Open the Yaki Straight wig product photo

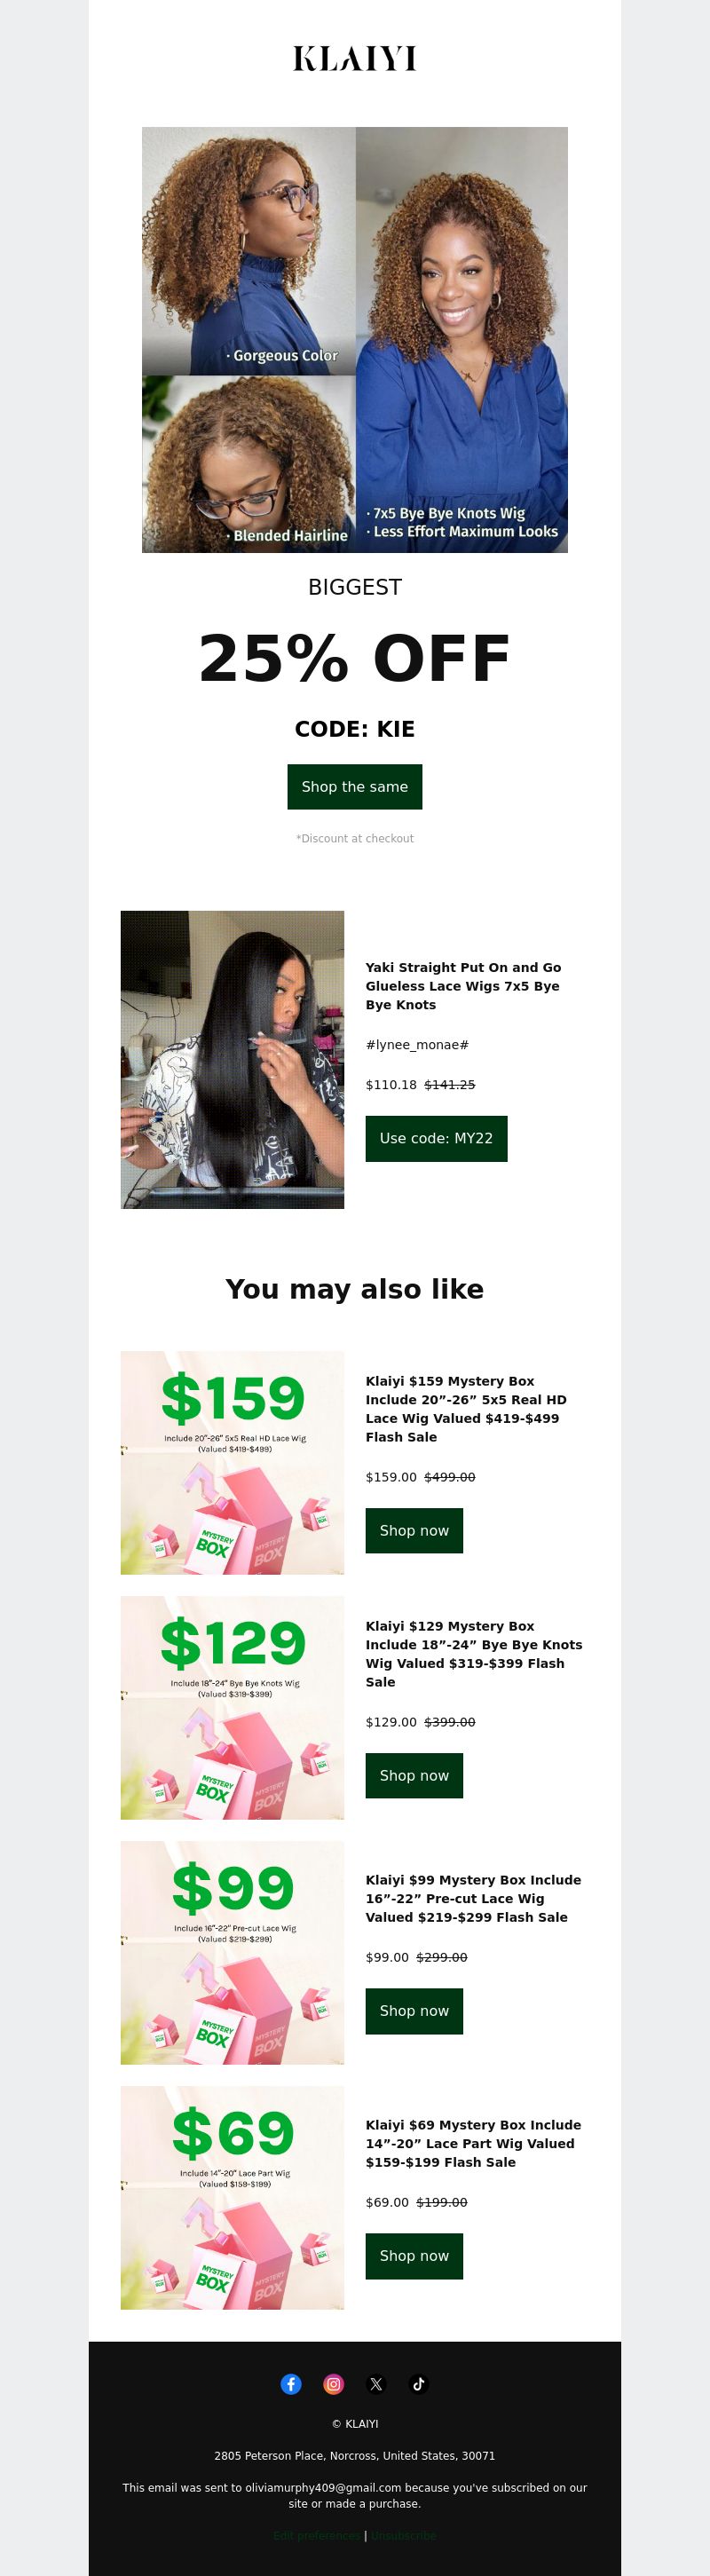click(232, 1059)
